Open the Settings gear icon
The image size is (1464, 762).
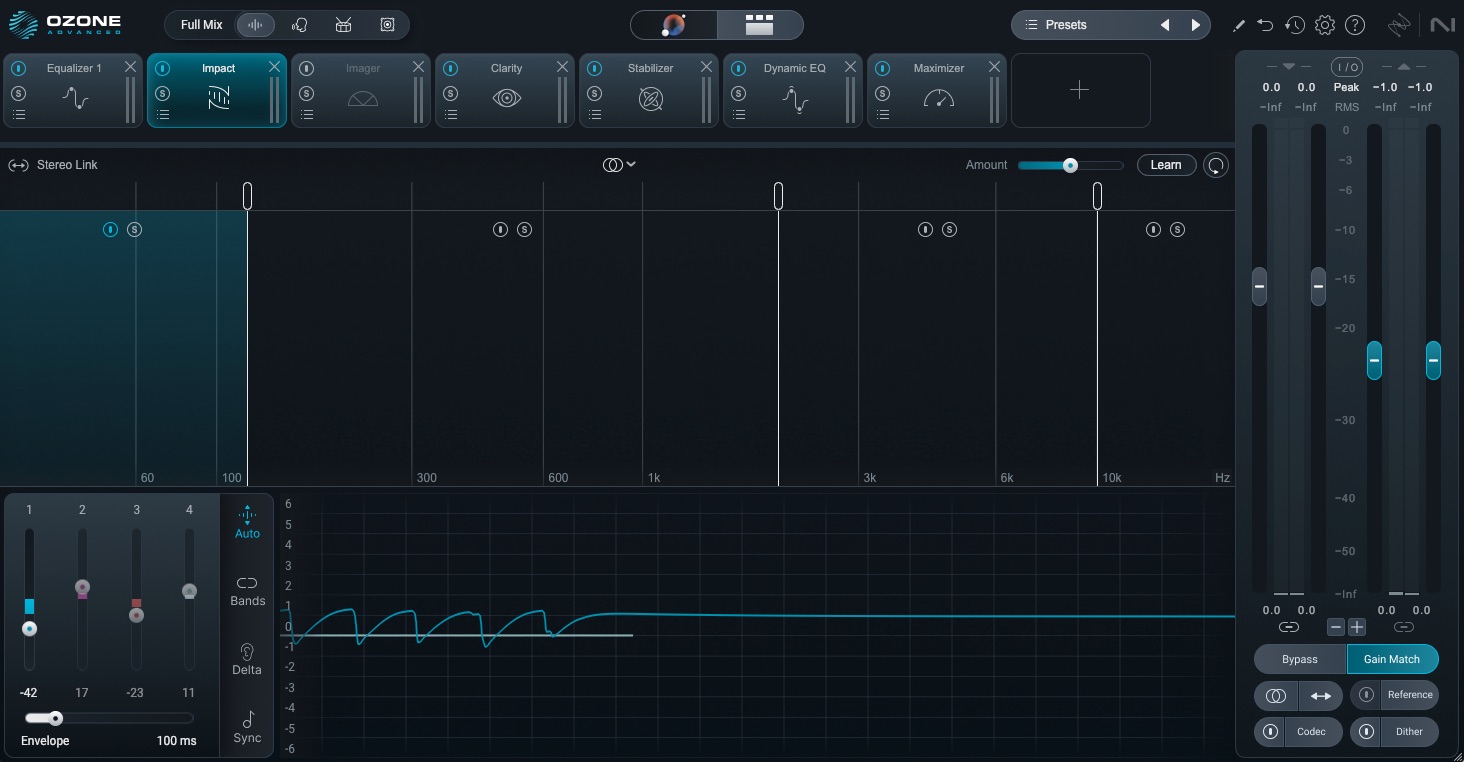click(1325, 25)
